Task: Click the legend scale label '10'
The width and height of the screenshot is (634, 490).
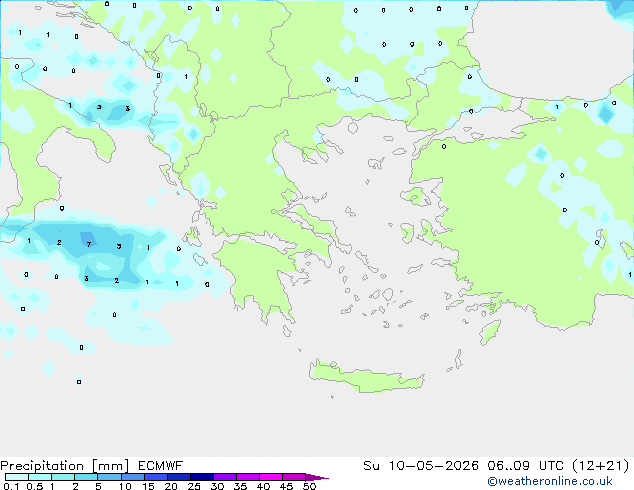Action: [125, 486]
